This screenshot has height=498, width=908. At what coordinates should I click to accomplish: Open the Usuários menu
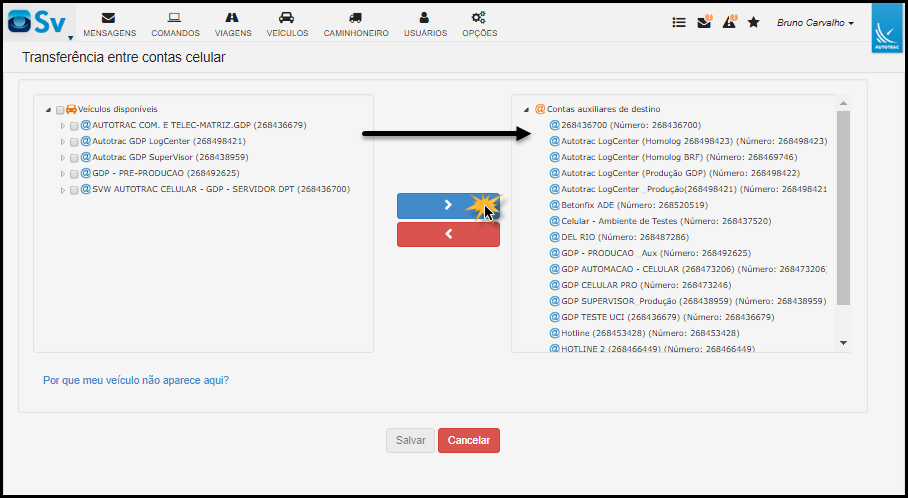[425, 25]
